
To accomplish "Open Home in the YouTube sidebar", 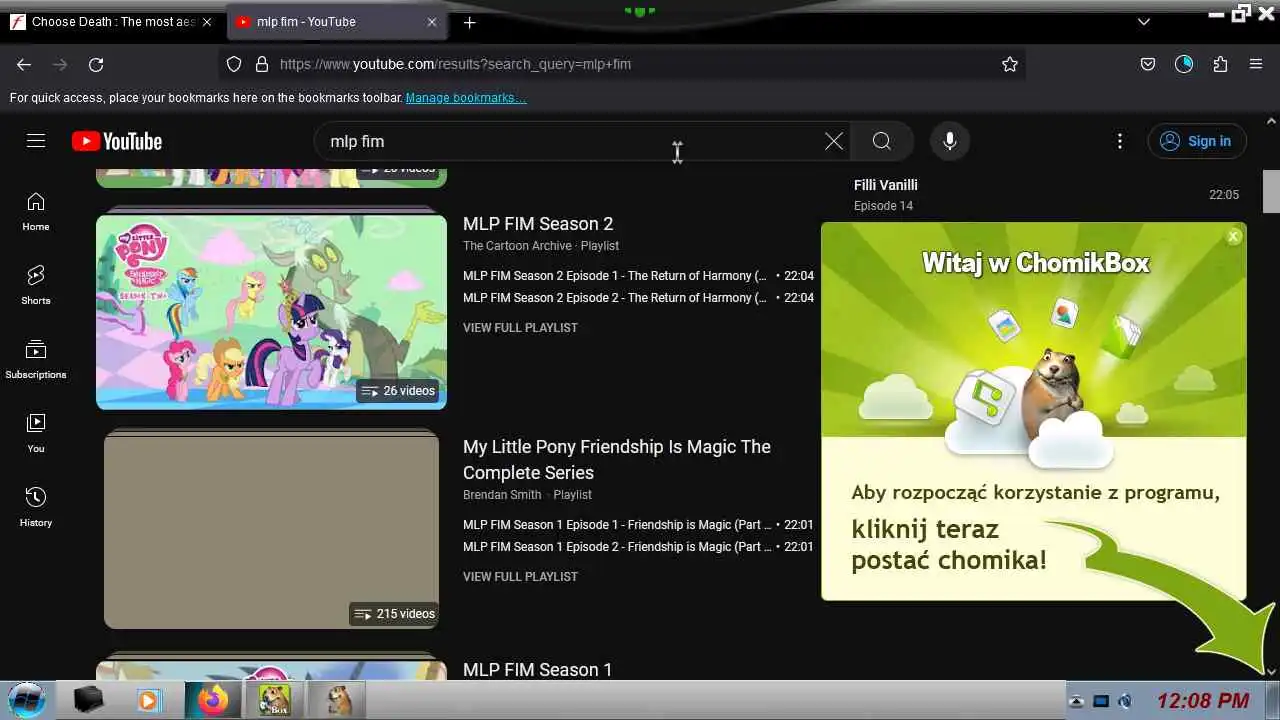I will coord(36,211).
